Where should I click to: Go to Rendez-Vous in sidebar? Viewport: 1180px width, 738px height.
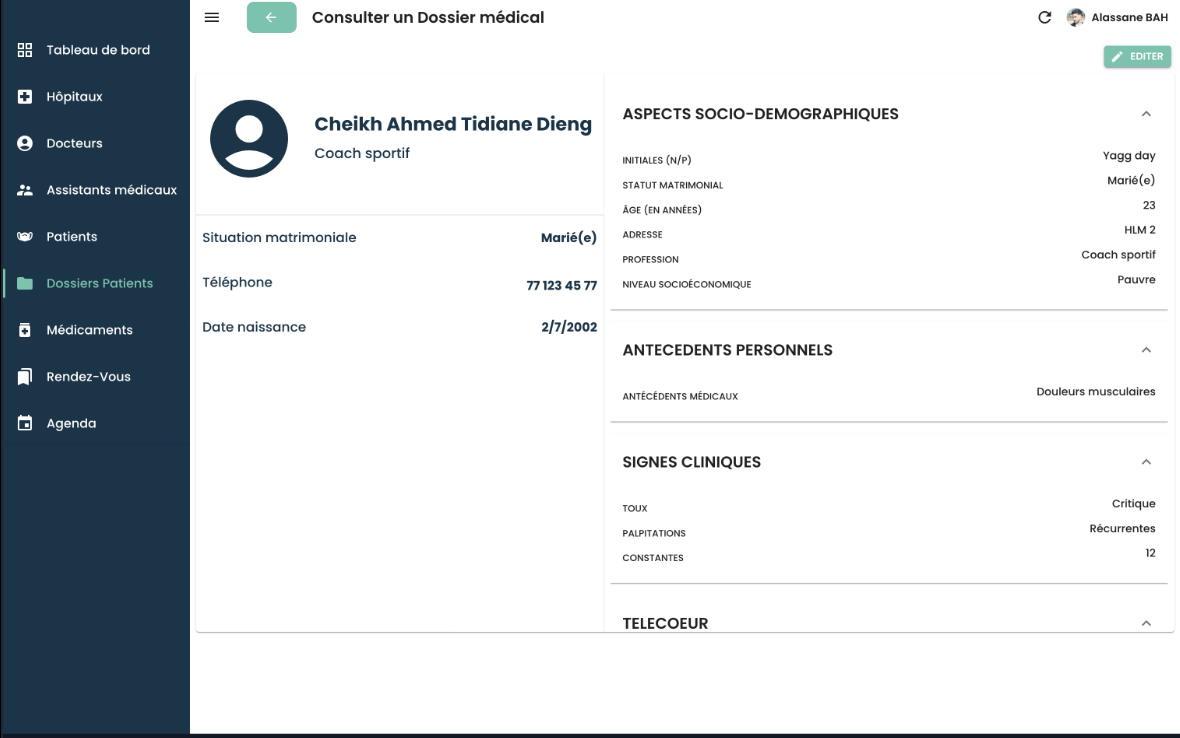click(x=88, y=377)
